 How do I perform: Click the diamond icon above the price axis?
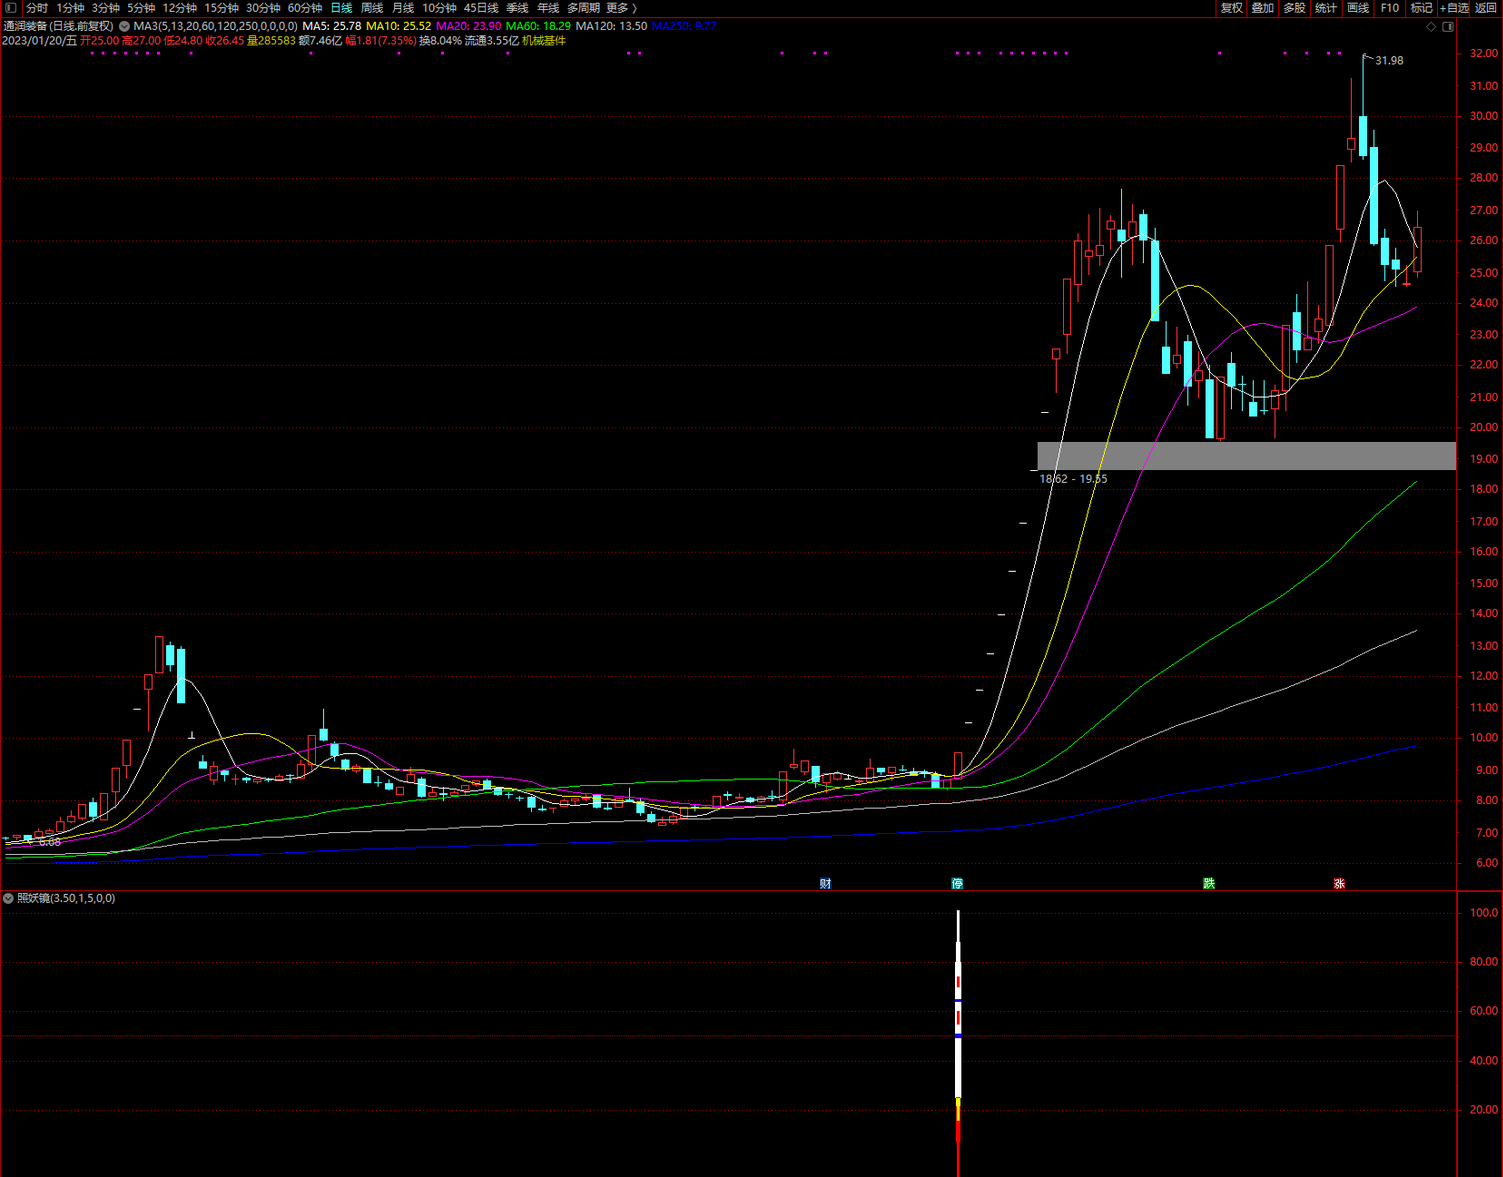click(1431, 27)
